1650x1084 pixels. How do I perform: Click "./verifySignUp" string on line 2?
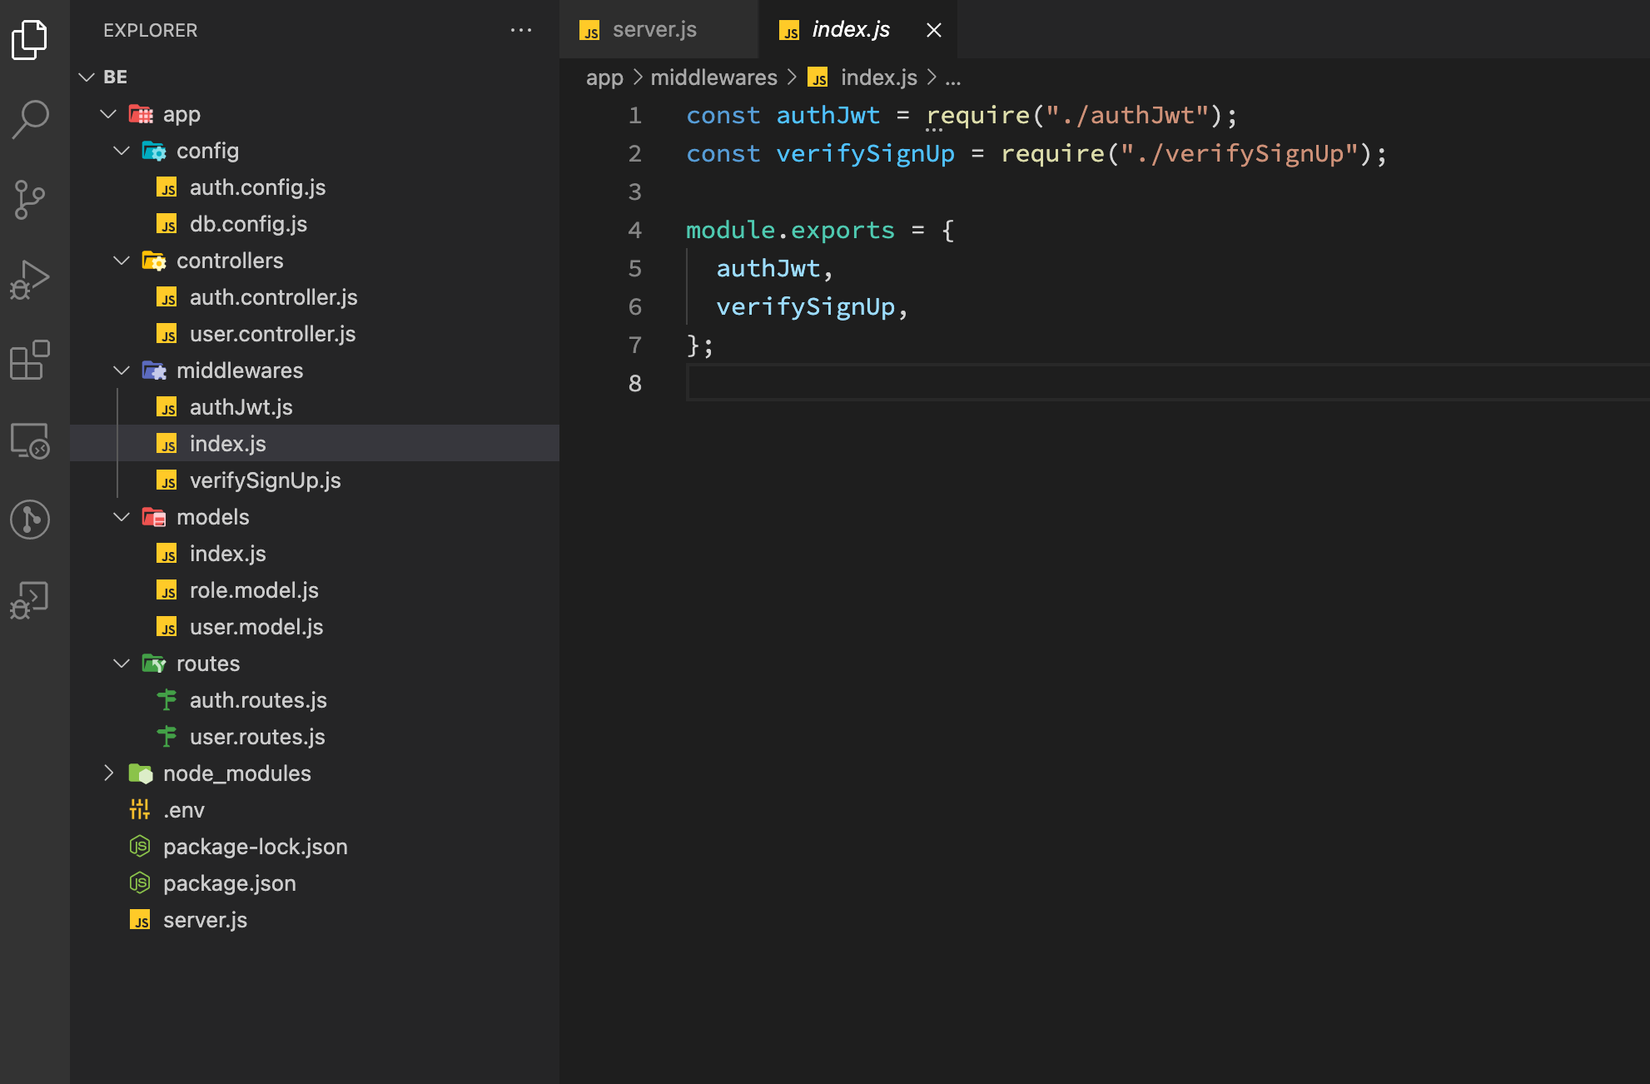click(x=1239, y=153)
